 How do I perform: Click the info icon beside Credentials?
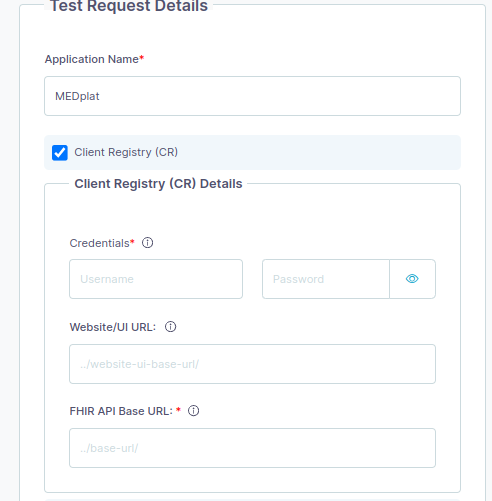[x=147, y=243]
